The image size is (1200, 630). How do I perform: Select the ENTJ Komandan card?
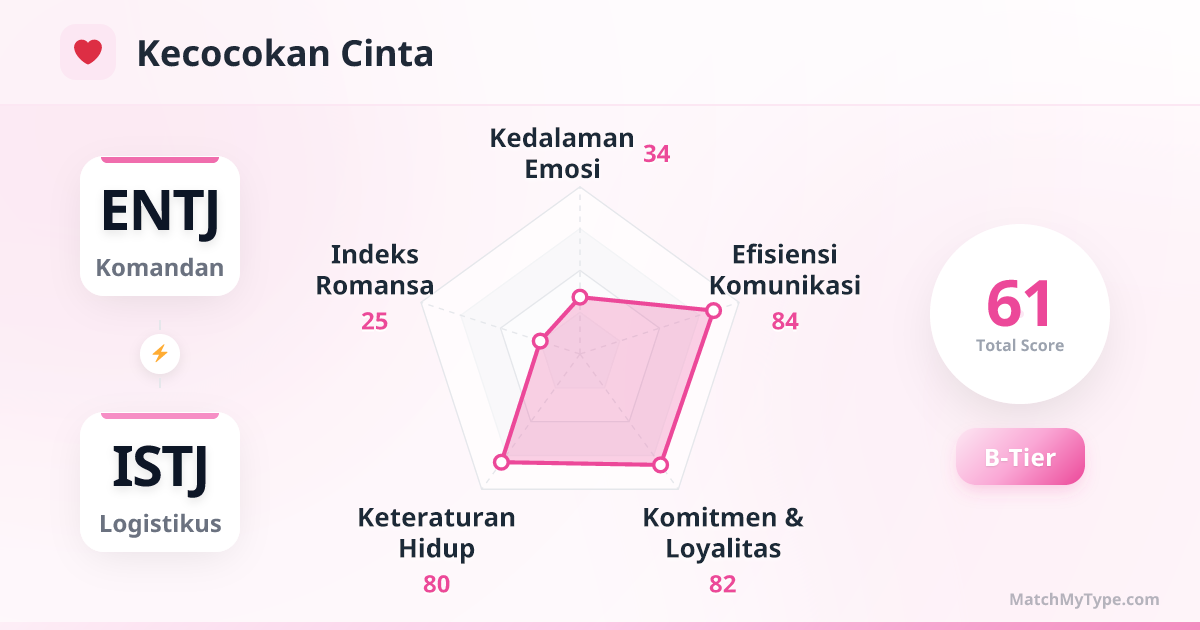160,227
